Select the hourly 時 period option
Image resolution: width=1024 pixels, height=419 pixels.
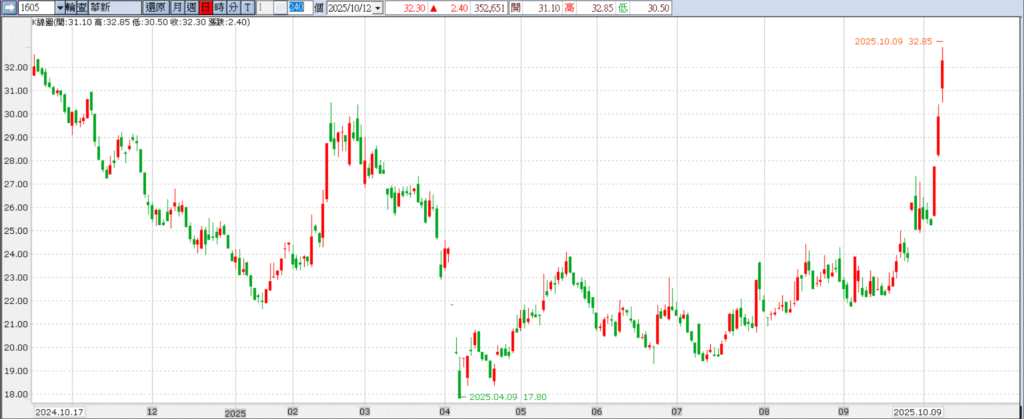pos(219,7)
